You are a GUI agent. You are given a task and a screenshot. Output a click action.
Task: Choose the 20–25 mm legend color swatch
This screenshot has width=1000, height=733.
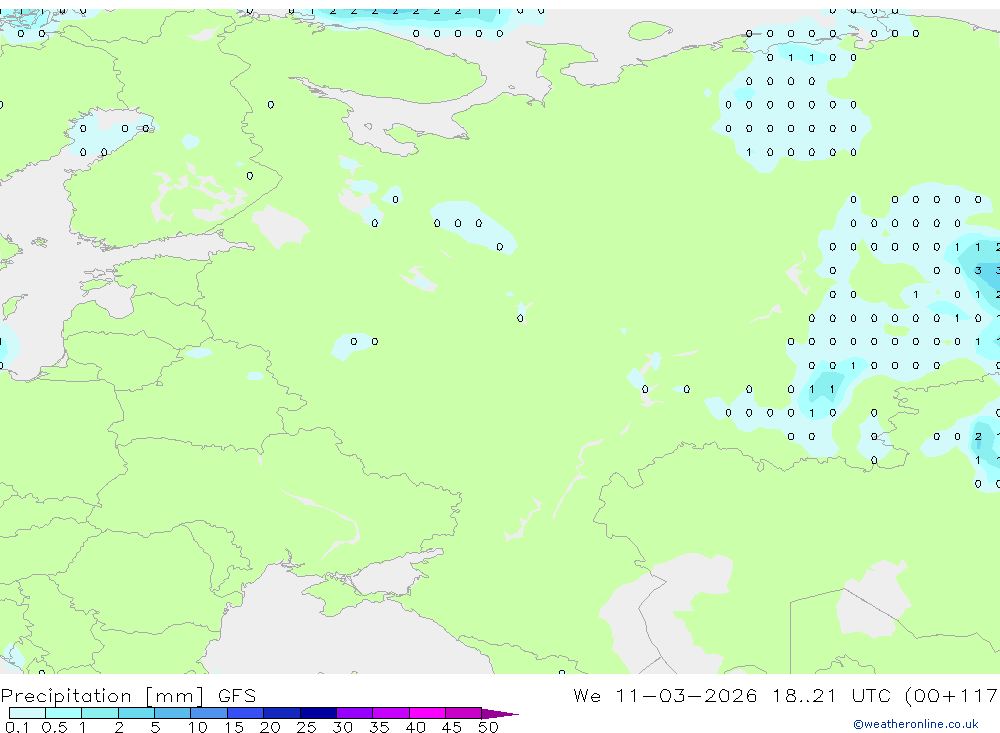(x=282, y=713)
